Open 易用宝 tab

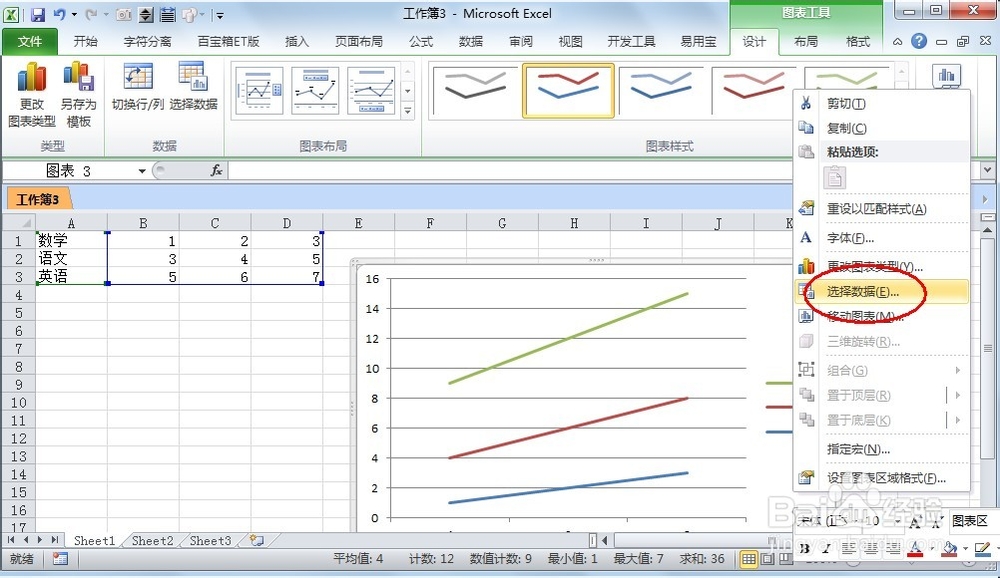[x=698, y=41]
